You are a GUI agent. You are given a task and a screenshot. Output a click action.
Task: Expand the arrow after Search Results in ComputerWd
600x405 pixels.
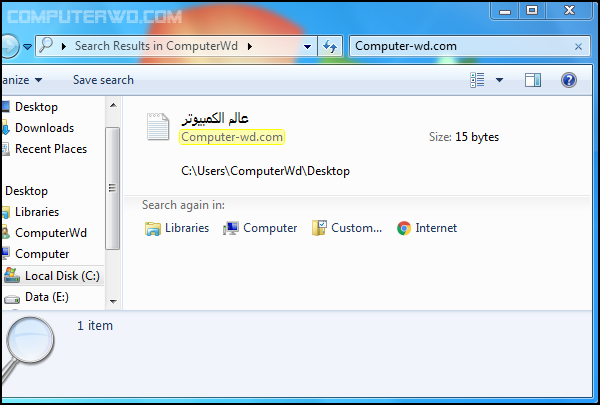click(x=250, y=47)
